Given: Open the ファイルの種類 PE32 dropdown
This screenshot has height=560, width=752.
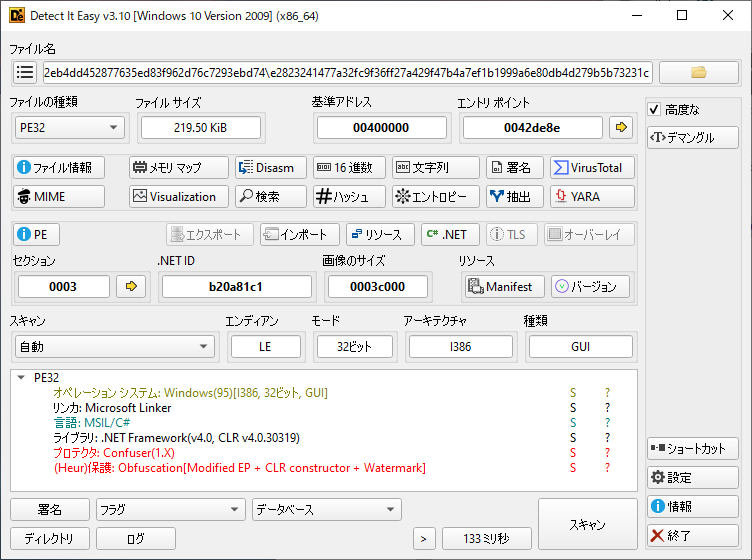Looking at the screenshot, I should click(70, 128).
